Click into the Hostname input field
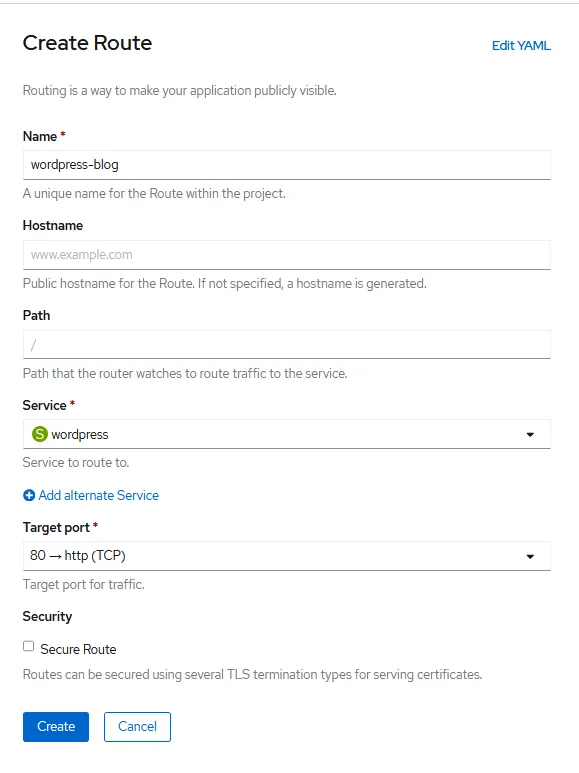The width and height of the screenshot is (579, 773). [x=287, y=255]
